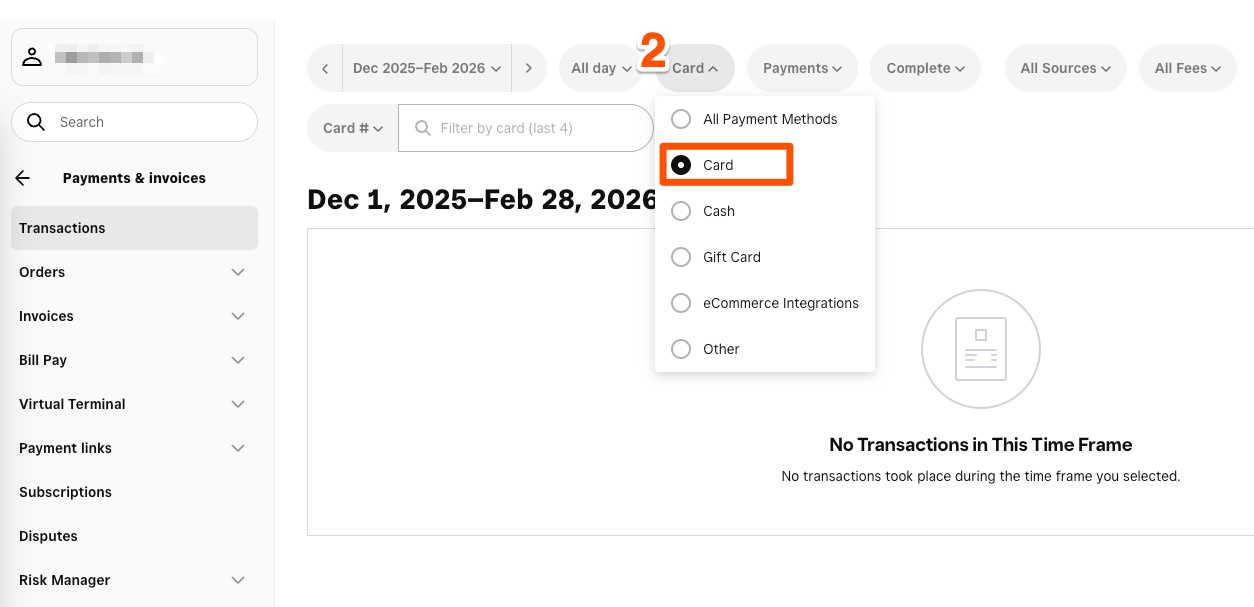The height and width of the screenshot is (607, 1254).
Task: Select eCommerce Integrations radio option
Action: pos(681,303)
